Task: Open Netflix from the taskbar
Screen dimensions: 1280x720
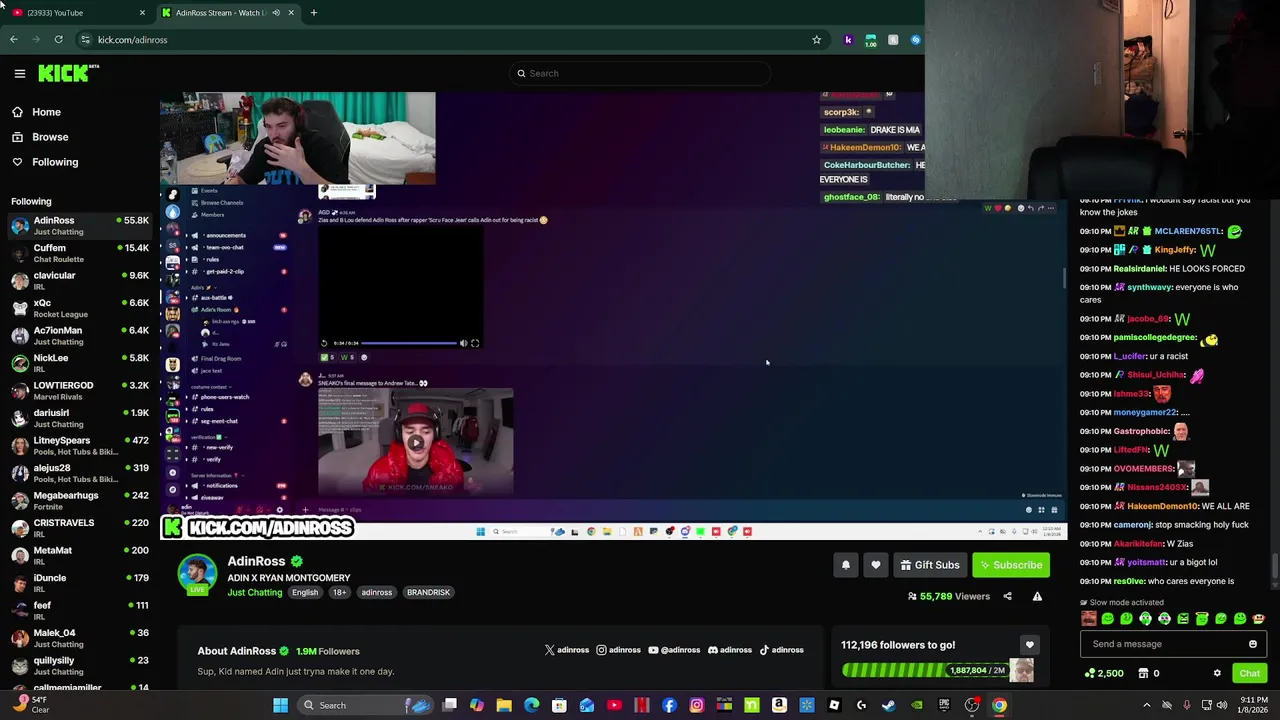Action: pos(641,705)
